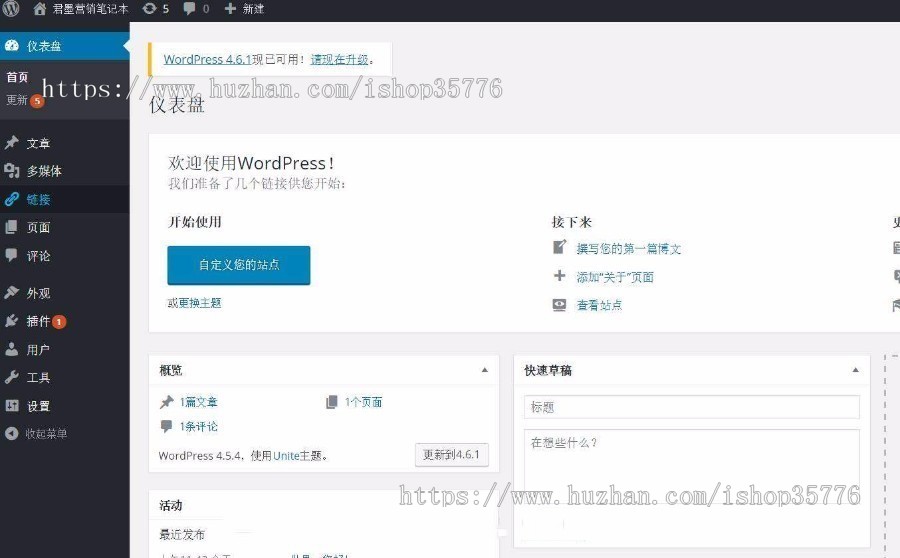Click the home icon beside site name
900x558 pixels.
(40, 9)
